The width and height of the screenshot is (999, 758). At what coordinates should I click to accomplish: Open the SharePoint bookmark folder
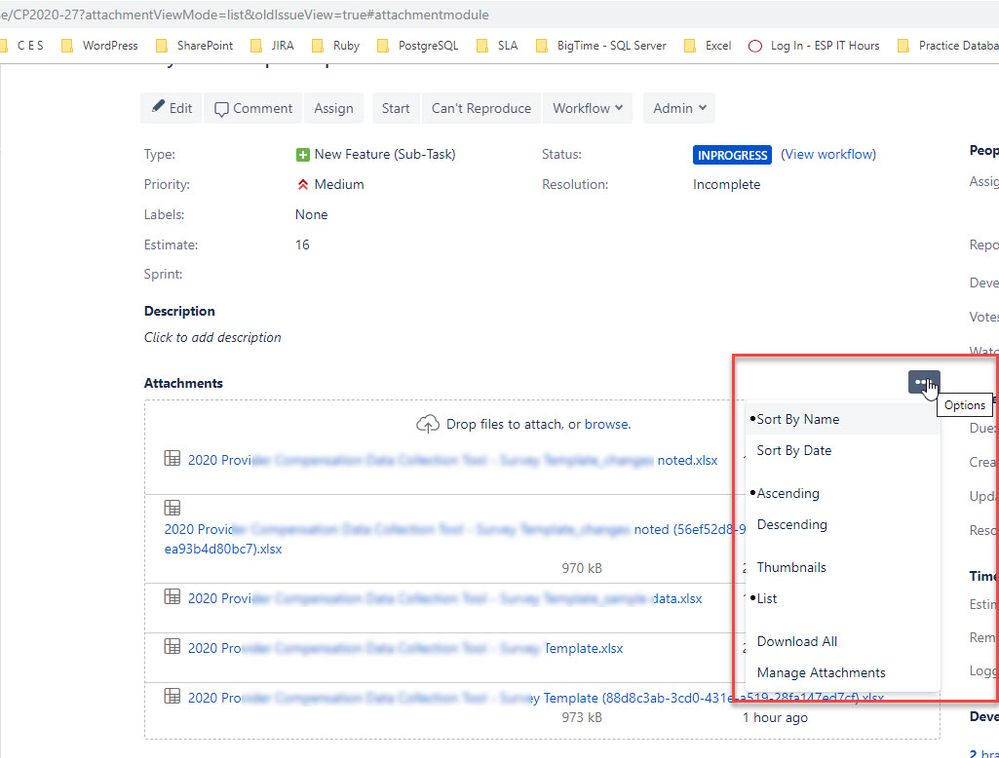point(194,46)
